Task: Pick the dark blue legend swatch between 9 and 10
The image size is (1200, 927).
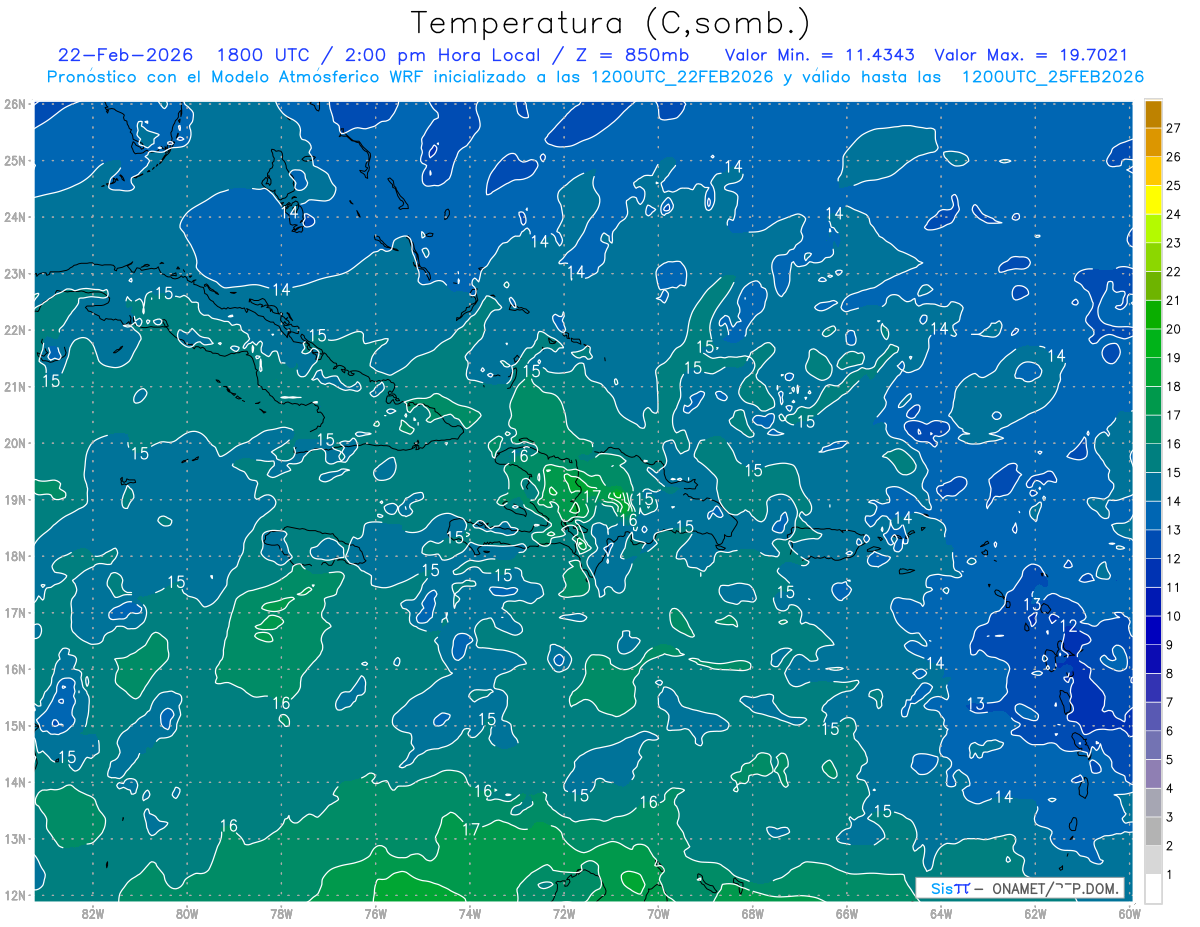Action: point(1154,631)
